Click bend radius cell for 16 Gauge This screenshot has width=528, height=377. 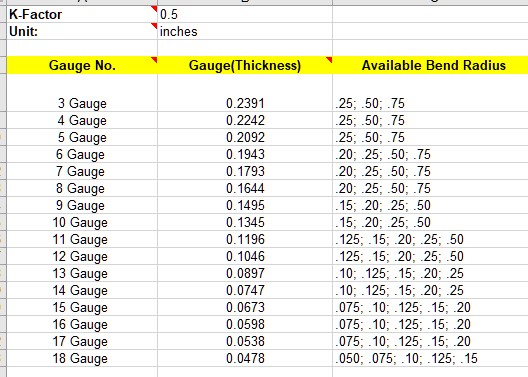(430, 324)
